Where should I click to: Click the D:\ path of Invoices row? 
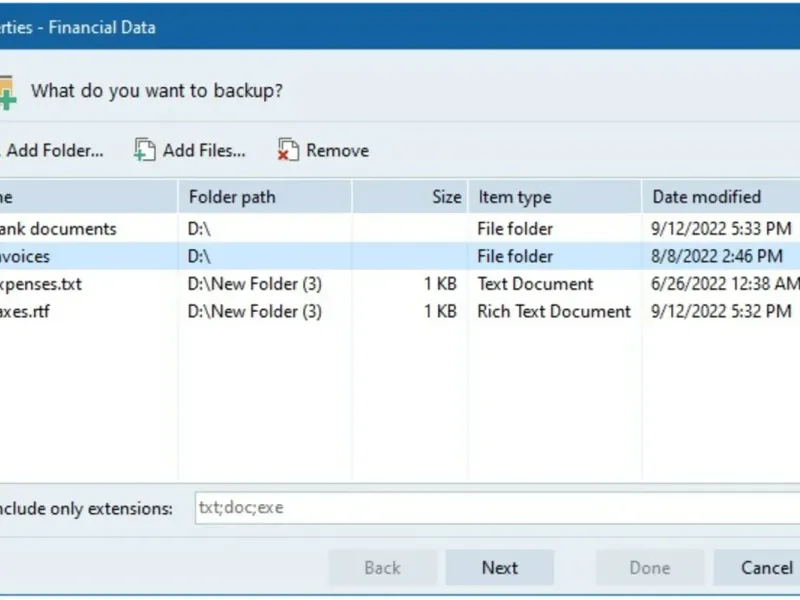[199, 256]
